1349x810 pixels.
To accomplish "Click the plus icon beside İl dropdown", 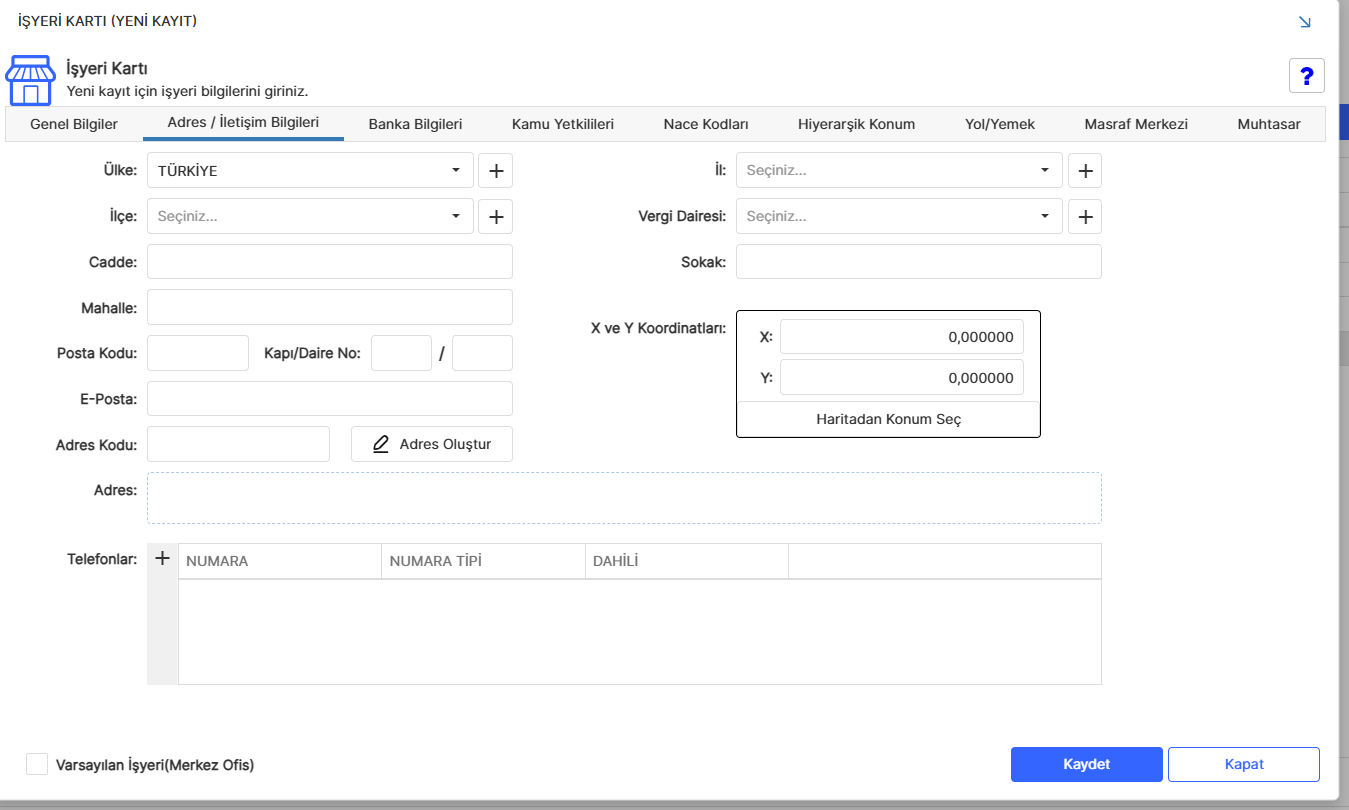I will pyautogui.click(x=1085, y=171).
